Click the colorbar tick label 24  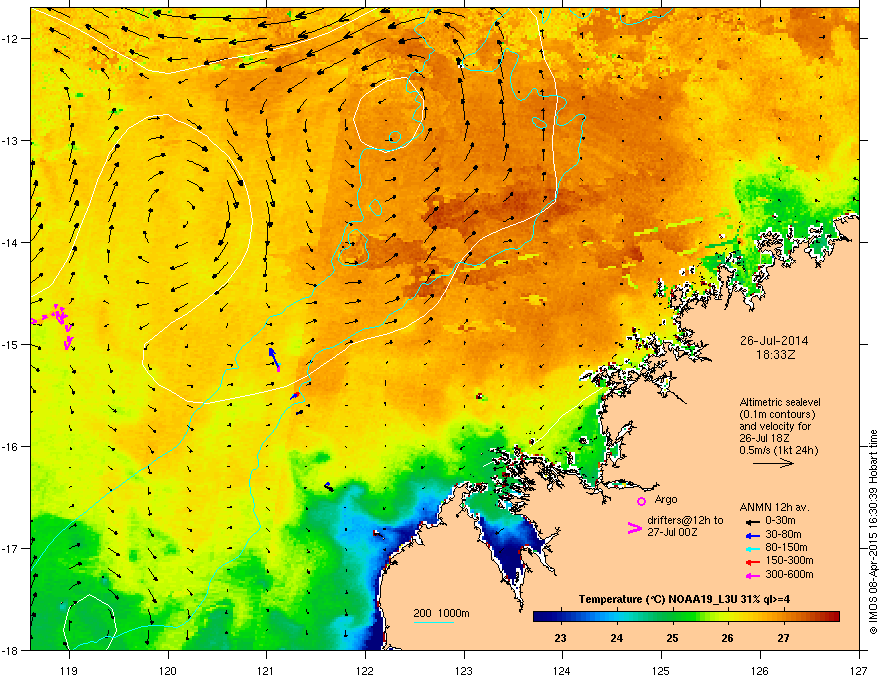[616, 638]
